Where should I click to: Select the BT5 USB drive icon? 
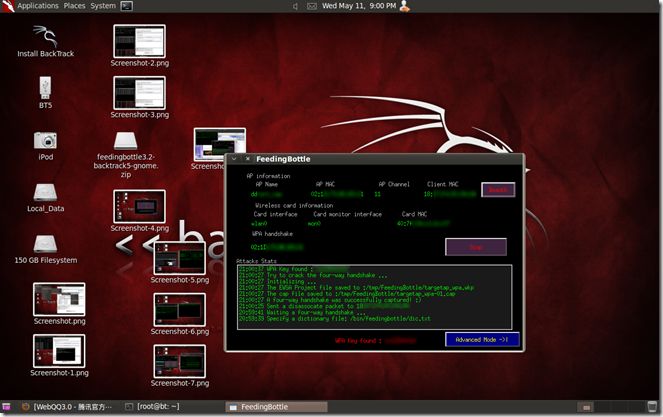click(x=45, y=88)
